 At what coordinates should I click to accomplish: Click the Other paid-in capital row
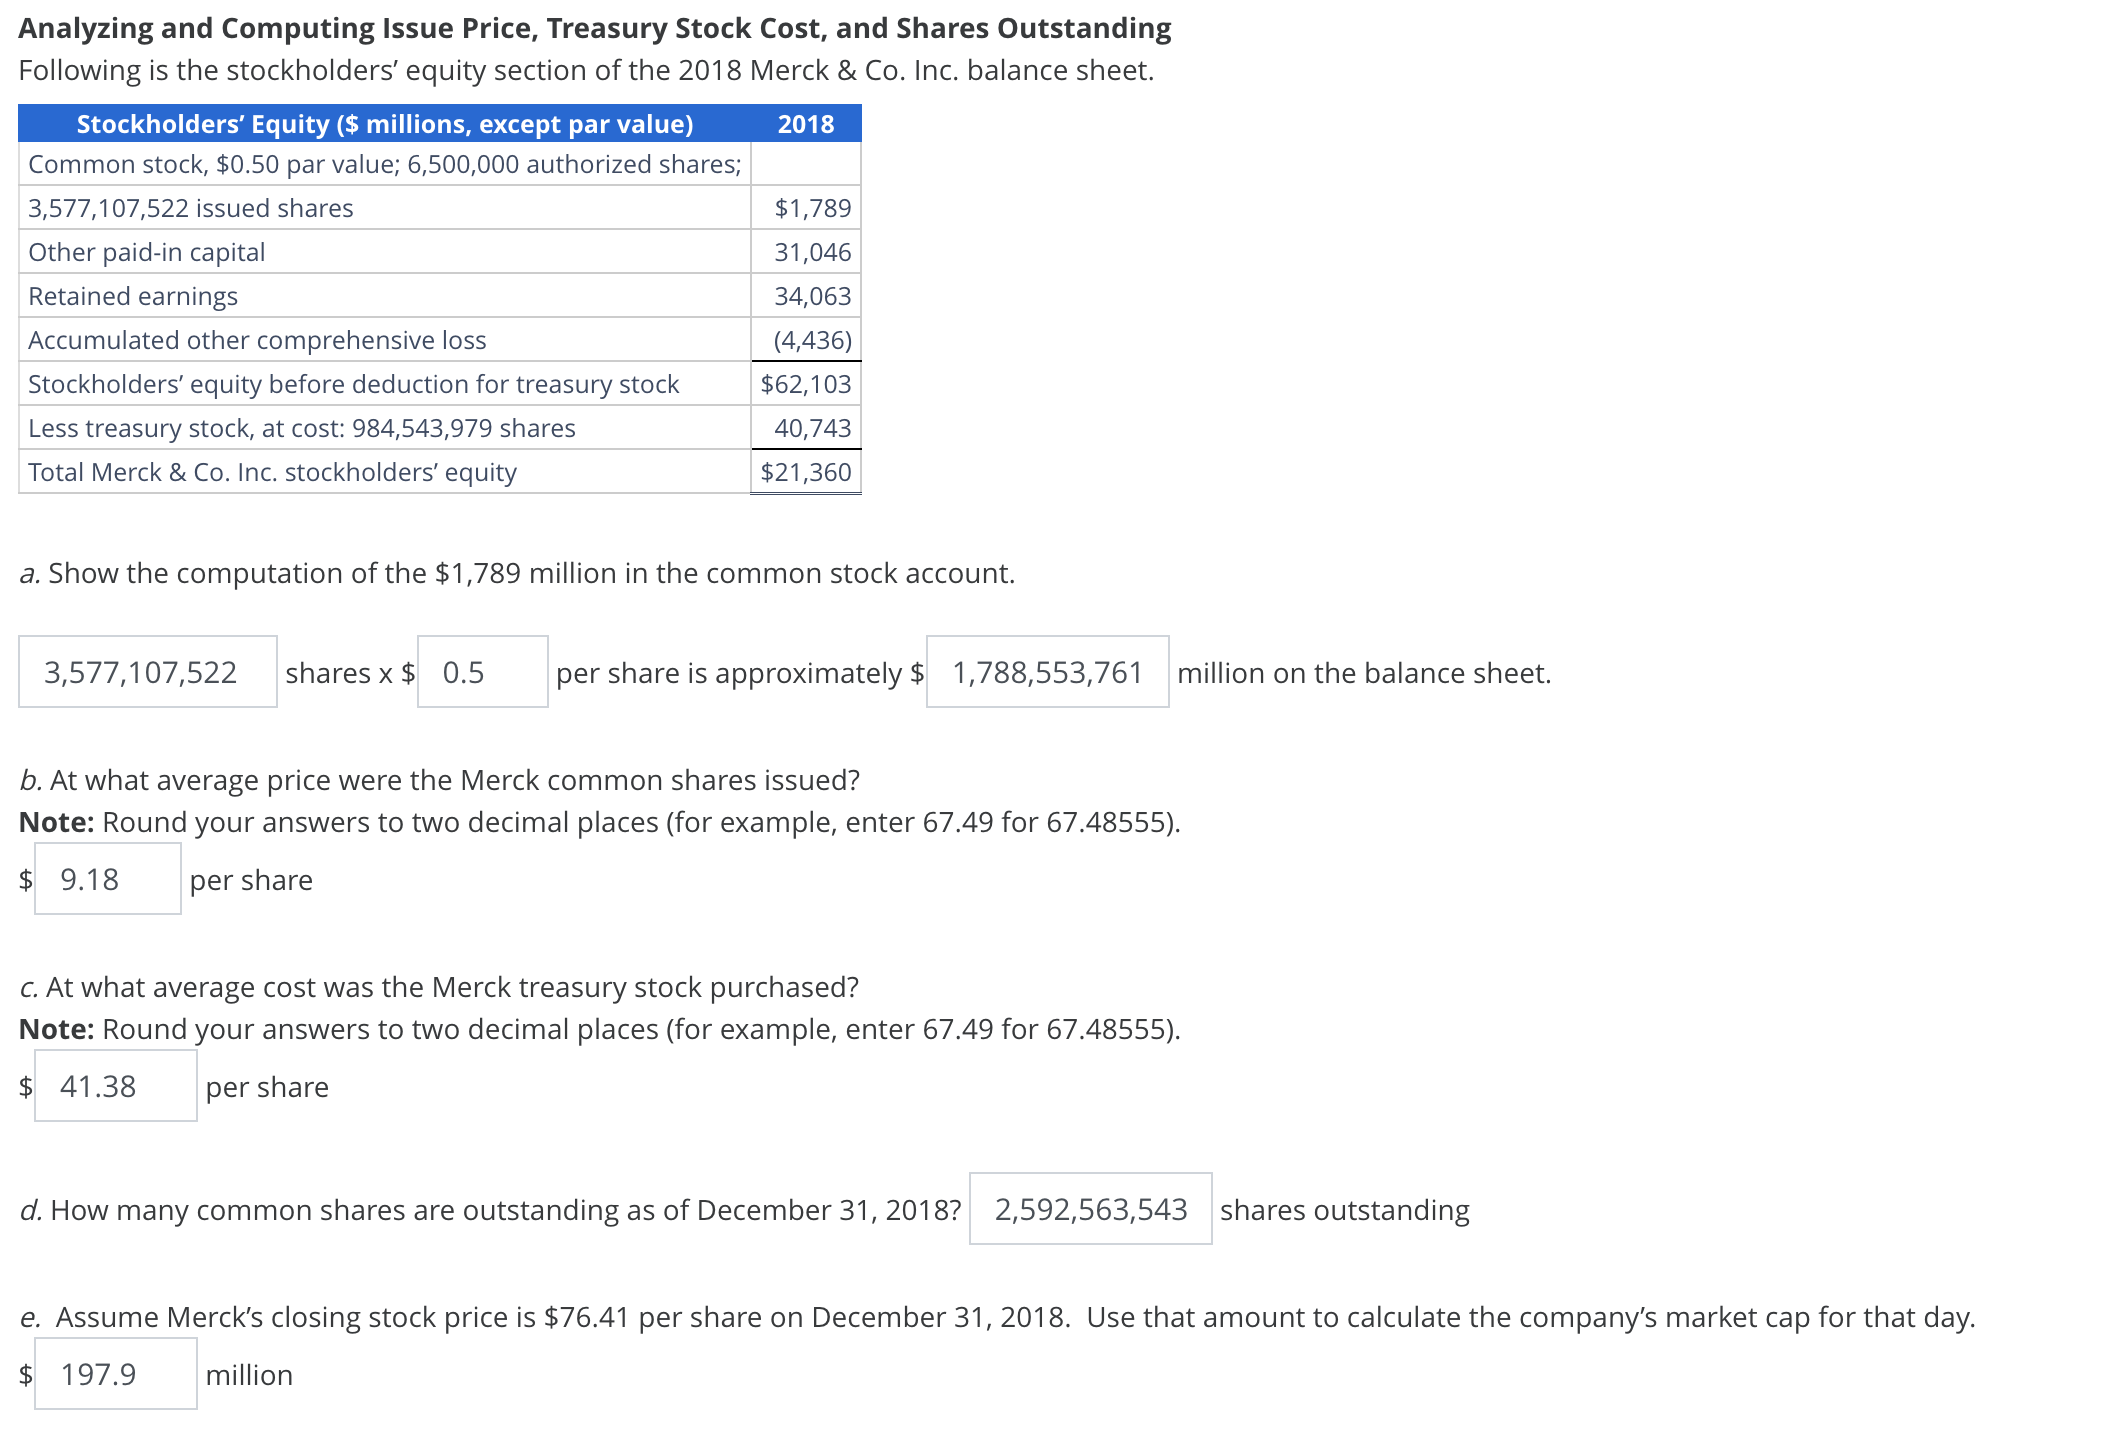146,252
